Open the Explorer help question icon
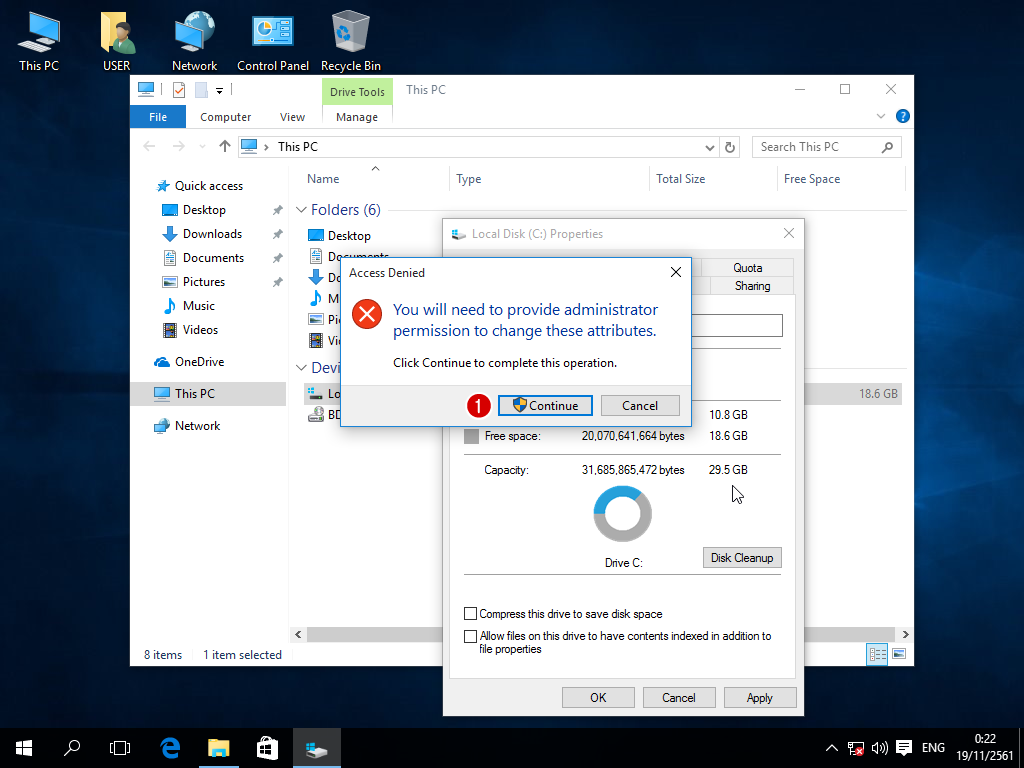This screenshot has width=1024, height=768. [x=902, y=117]
